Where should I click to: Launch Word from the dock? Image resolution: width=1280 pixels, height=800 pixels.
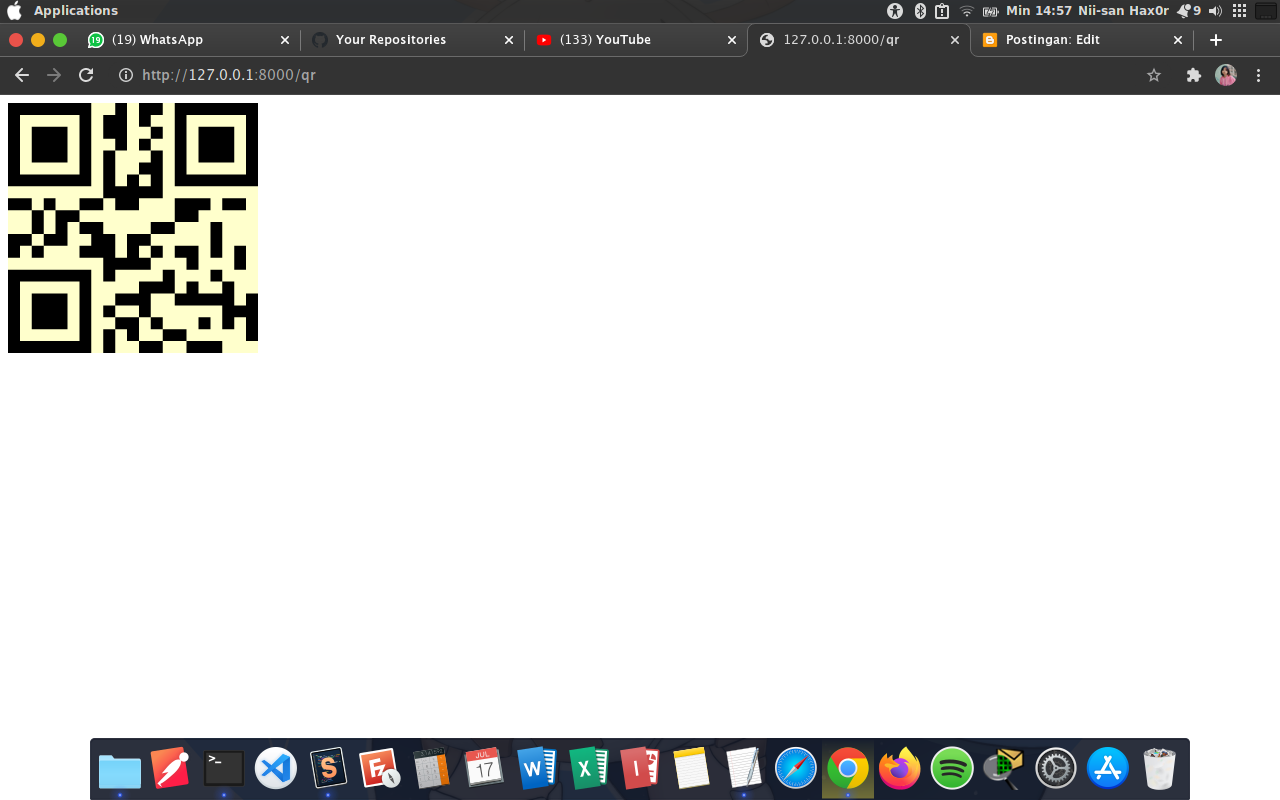[x=537, y=769]
